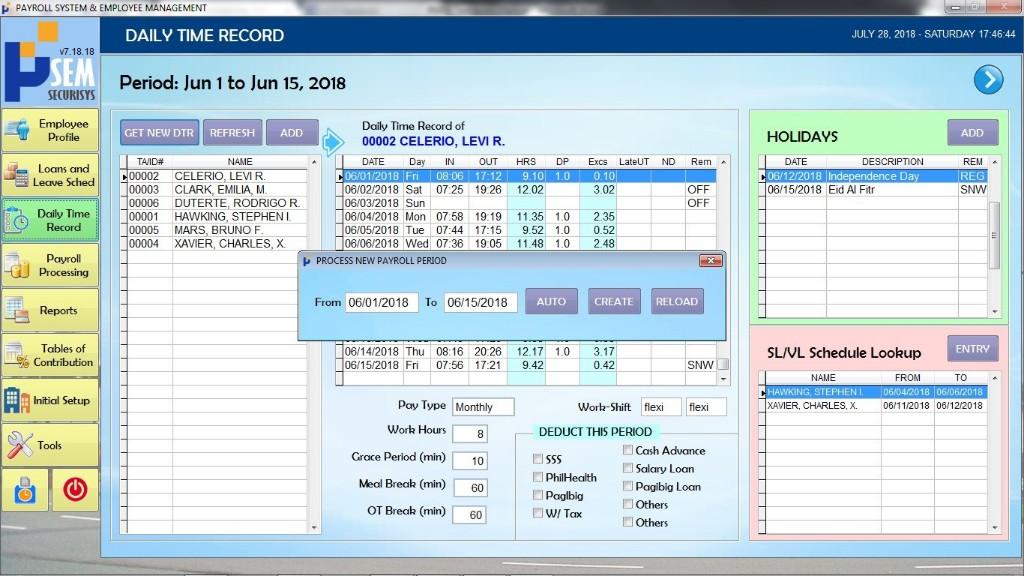The image size is (1024, 576).
Task: Click RELOAD in payroll period dialog
Action: [677, 301]
